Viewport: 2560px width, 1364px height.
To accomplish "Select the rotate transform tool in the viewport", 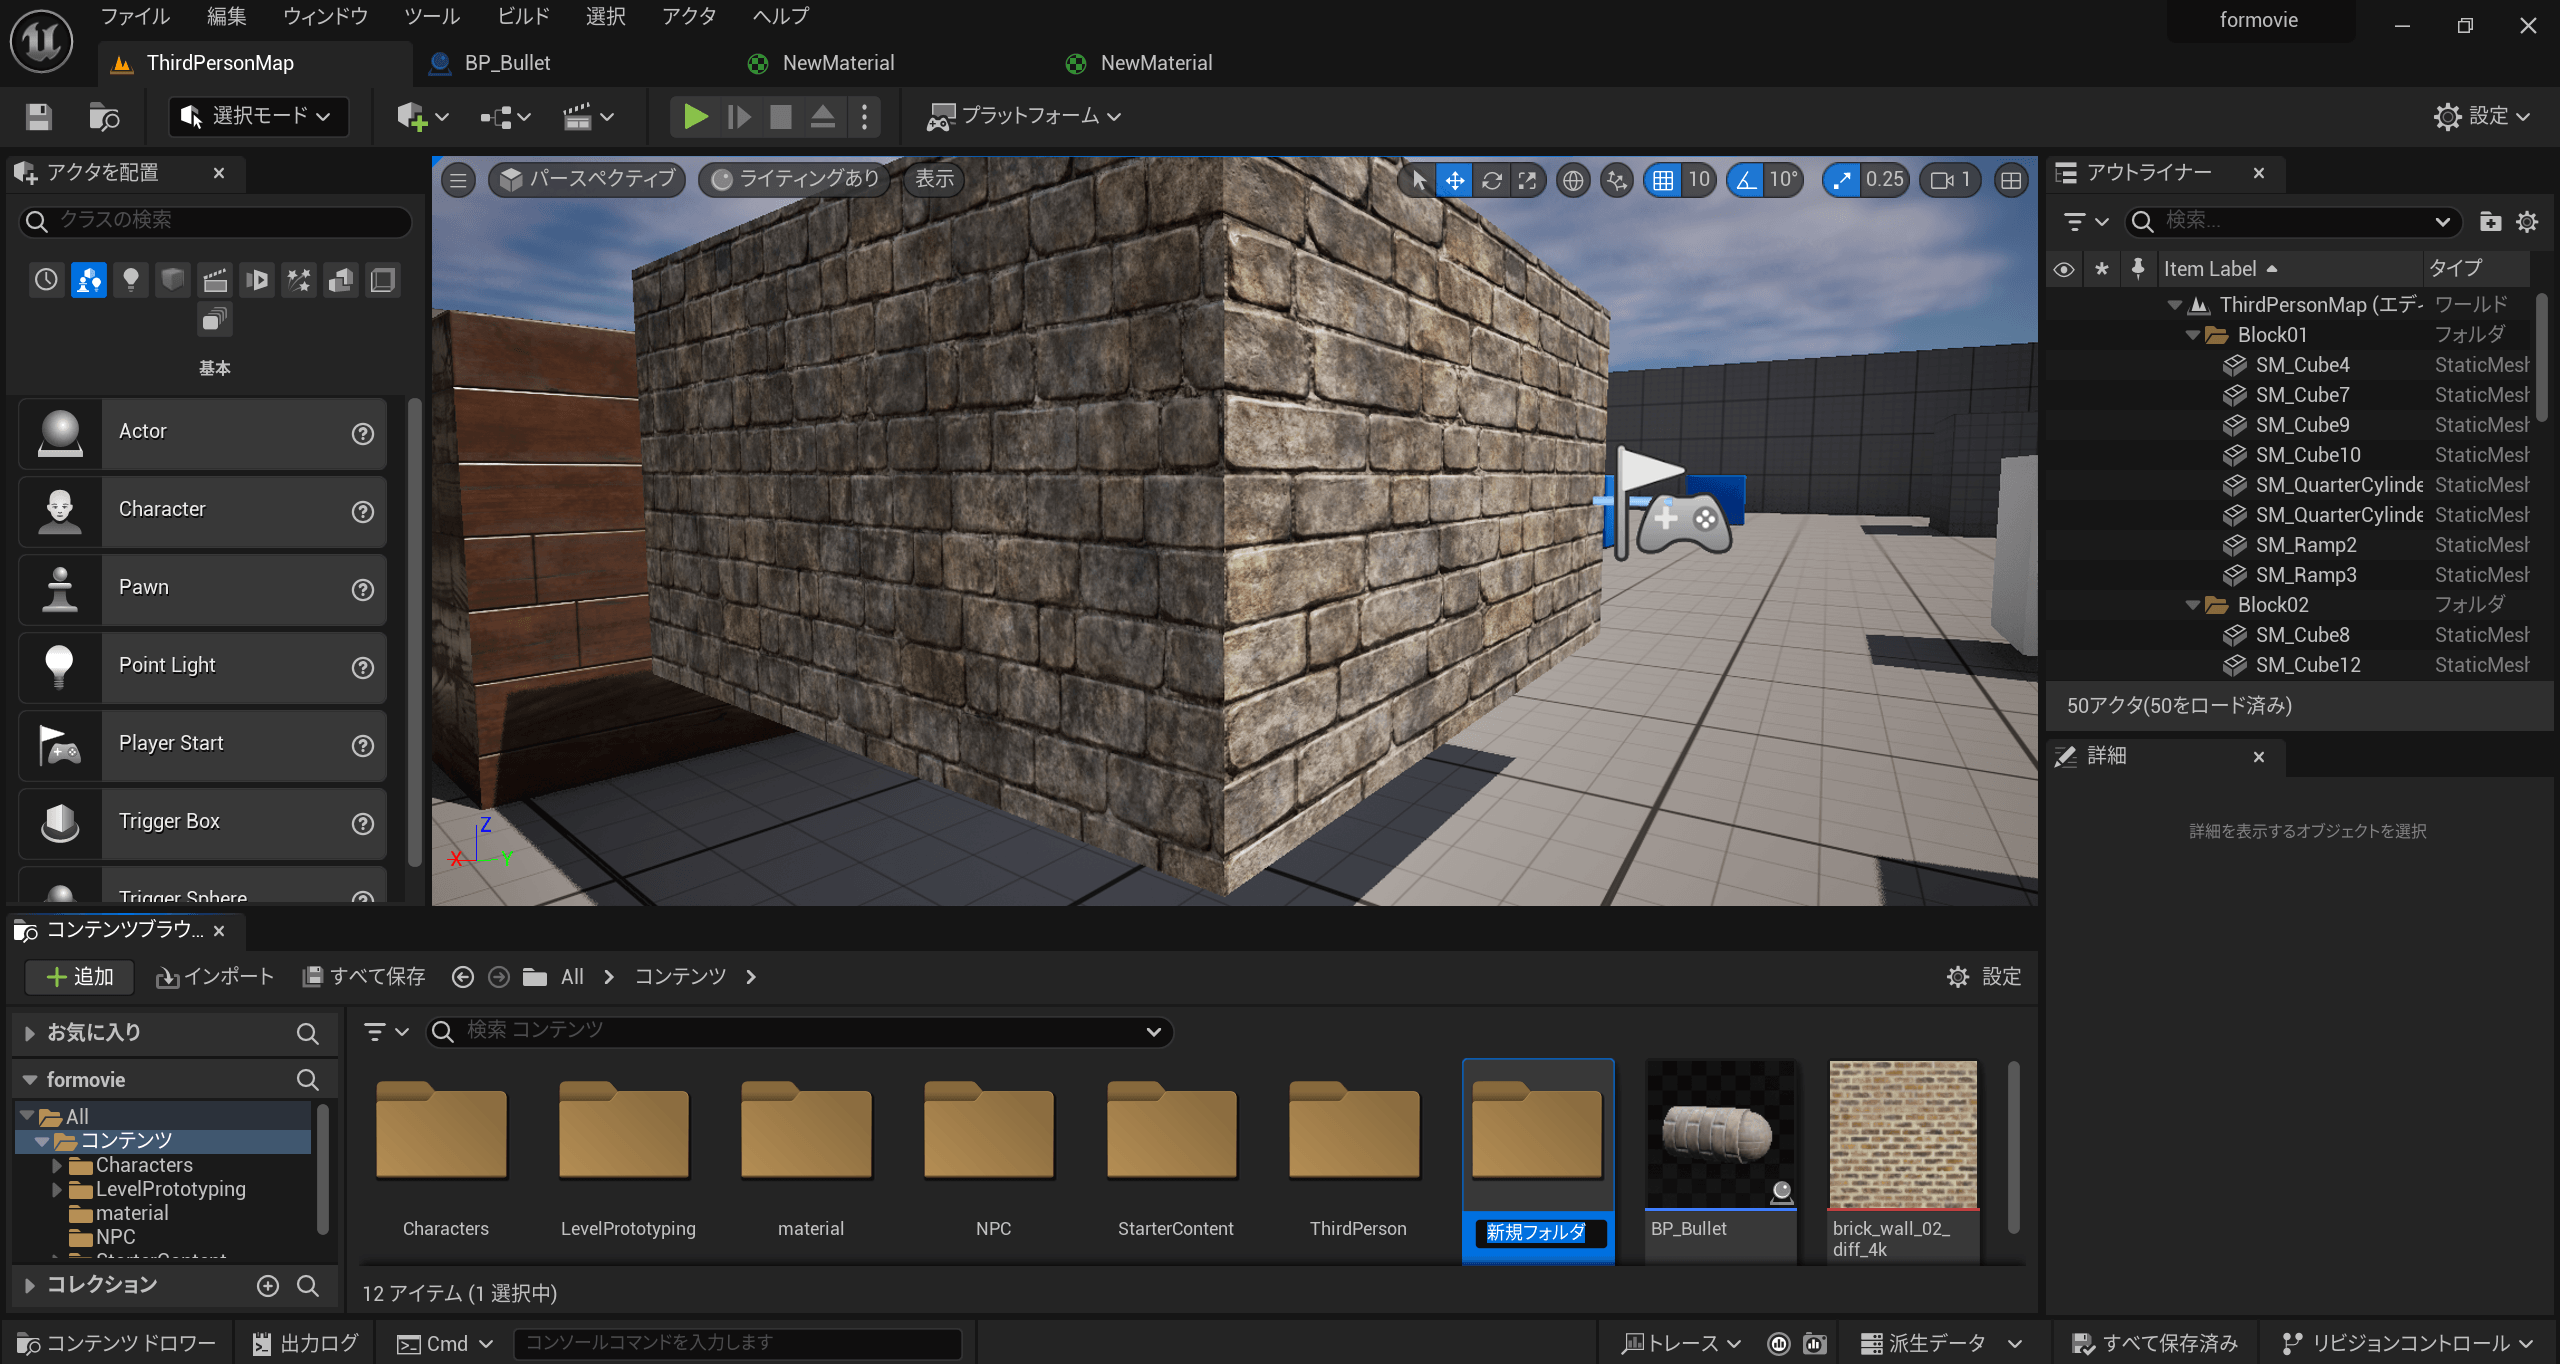I will [1491, 180].
